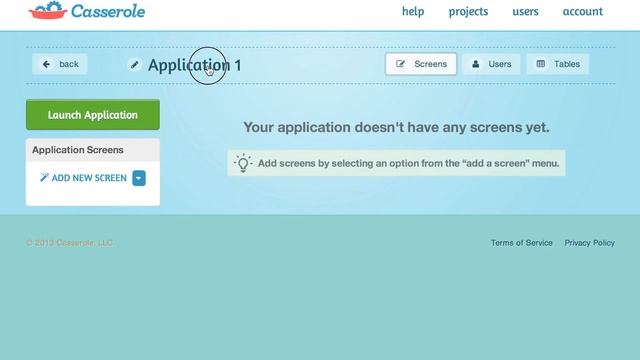The width and height of the screenshot is (640, 360).
Task: Click the lightbulb tip icon
Action: point(243,163)
